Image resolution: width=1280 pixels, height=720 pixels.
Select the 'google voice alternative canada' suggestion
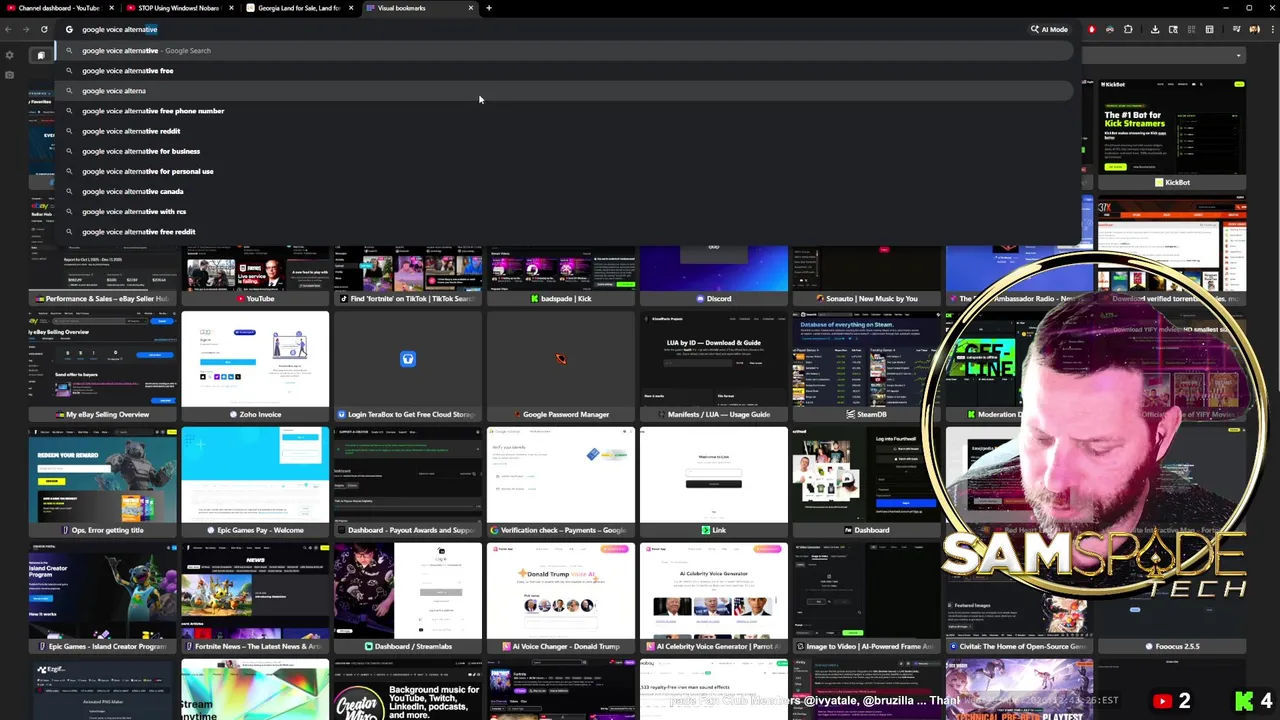(x=565, y=191)
